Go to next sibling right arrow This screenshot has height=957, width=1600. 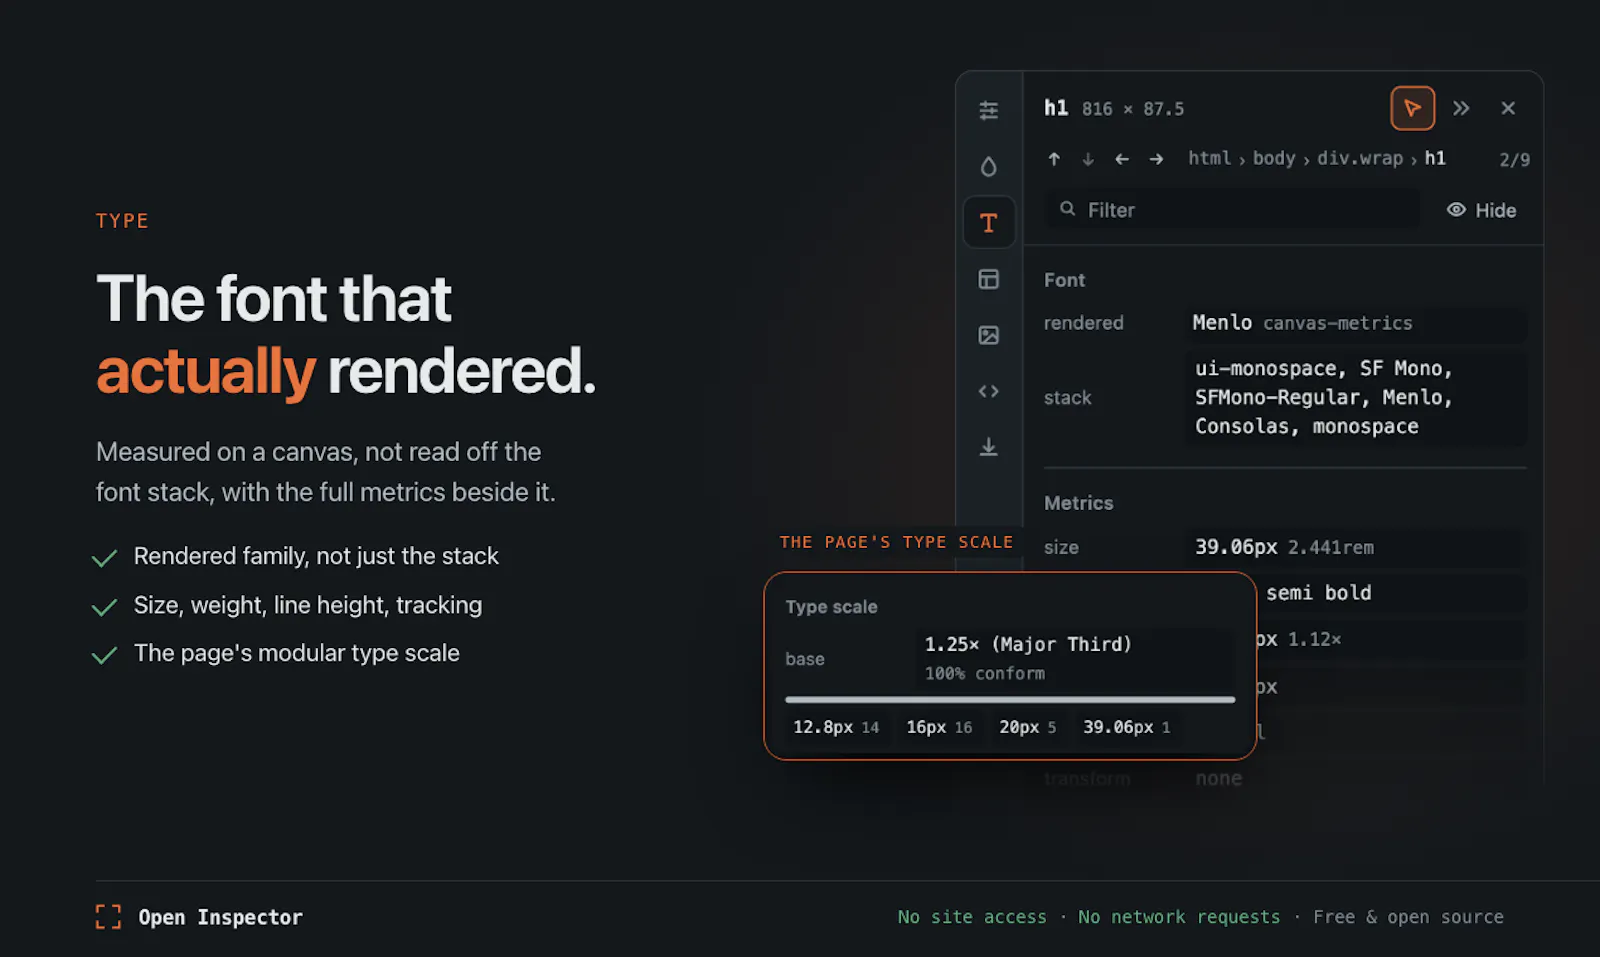coord(1156,159)
